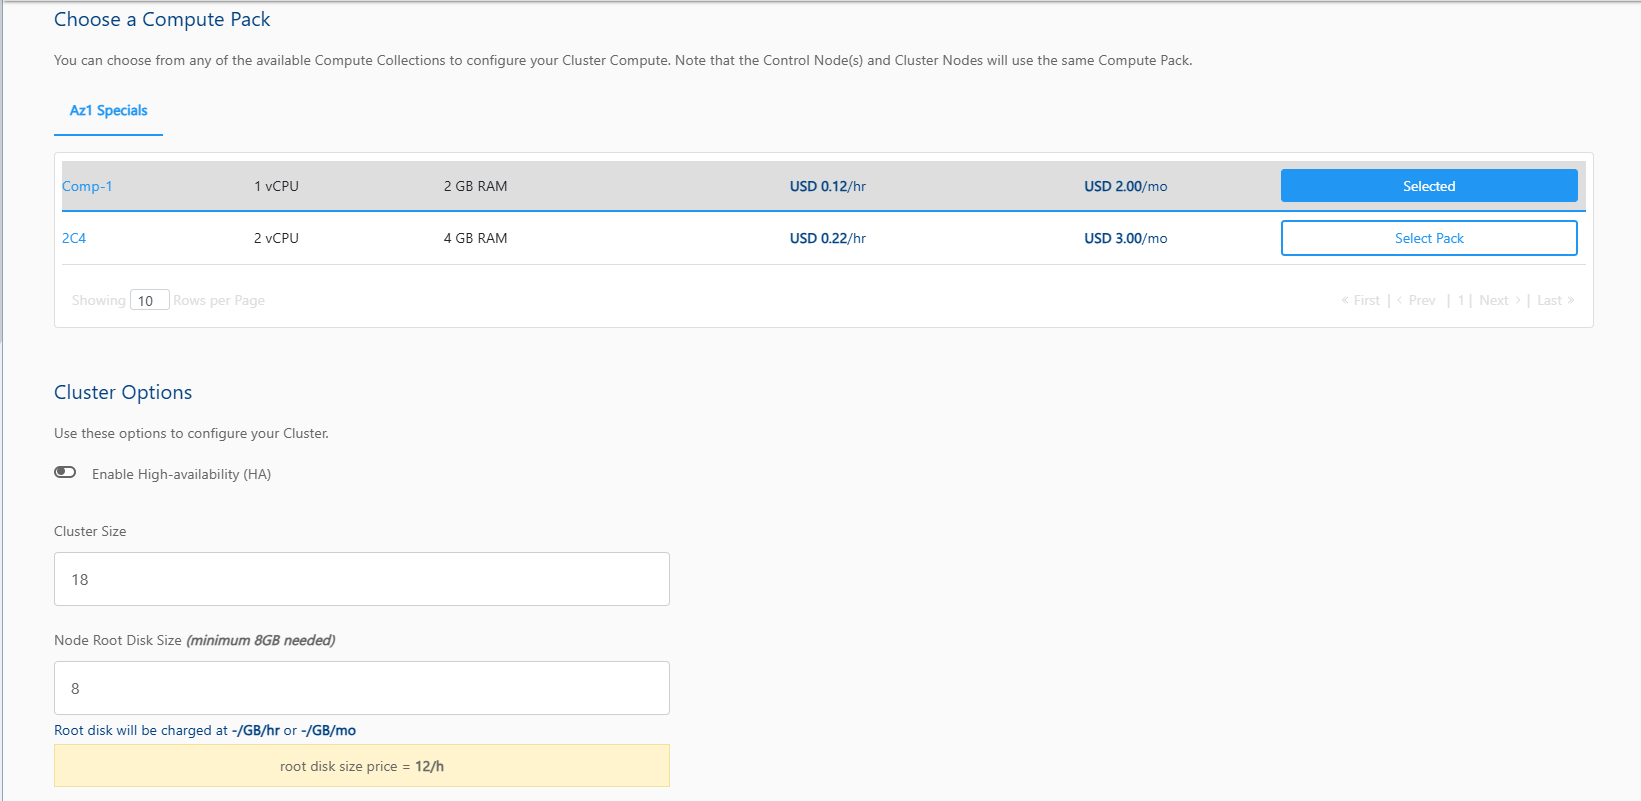Go to First page in pagination
1641x801 pixels.
point(1361,300)
